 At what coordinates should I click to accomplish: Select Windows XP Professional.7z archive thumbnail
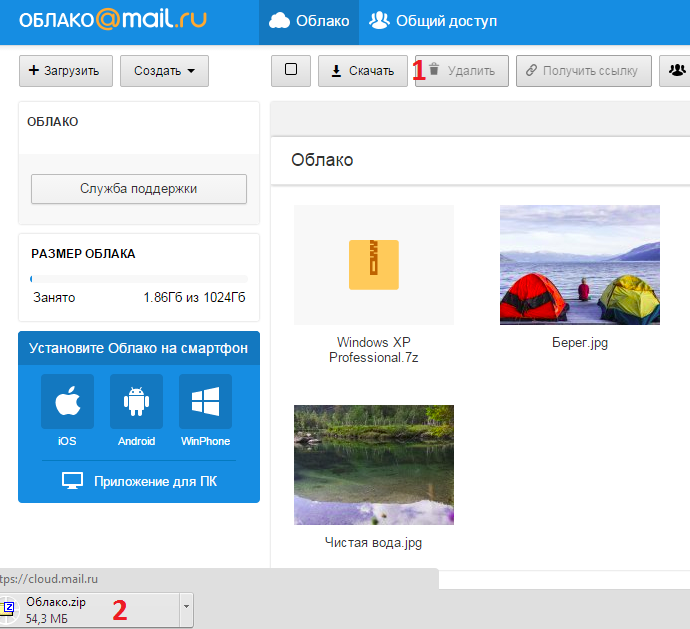374,265
